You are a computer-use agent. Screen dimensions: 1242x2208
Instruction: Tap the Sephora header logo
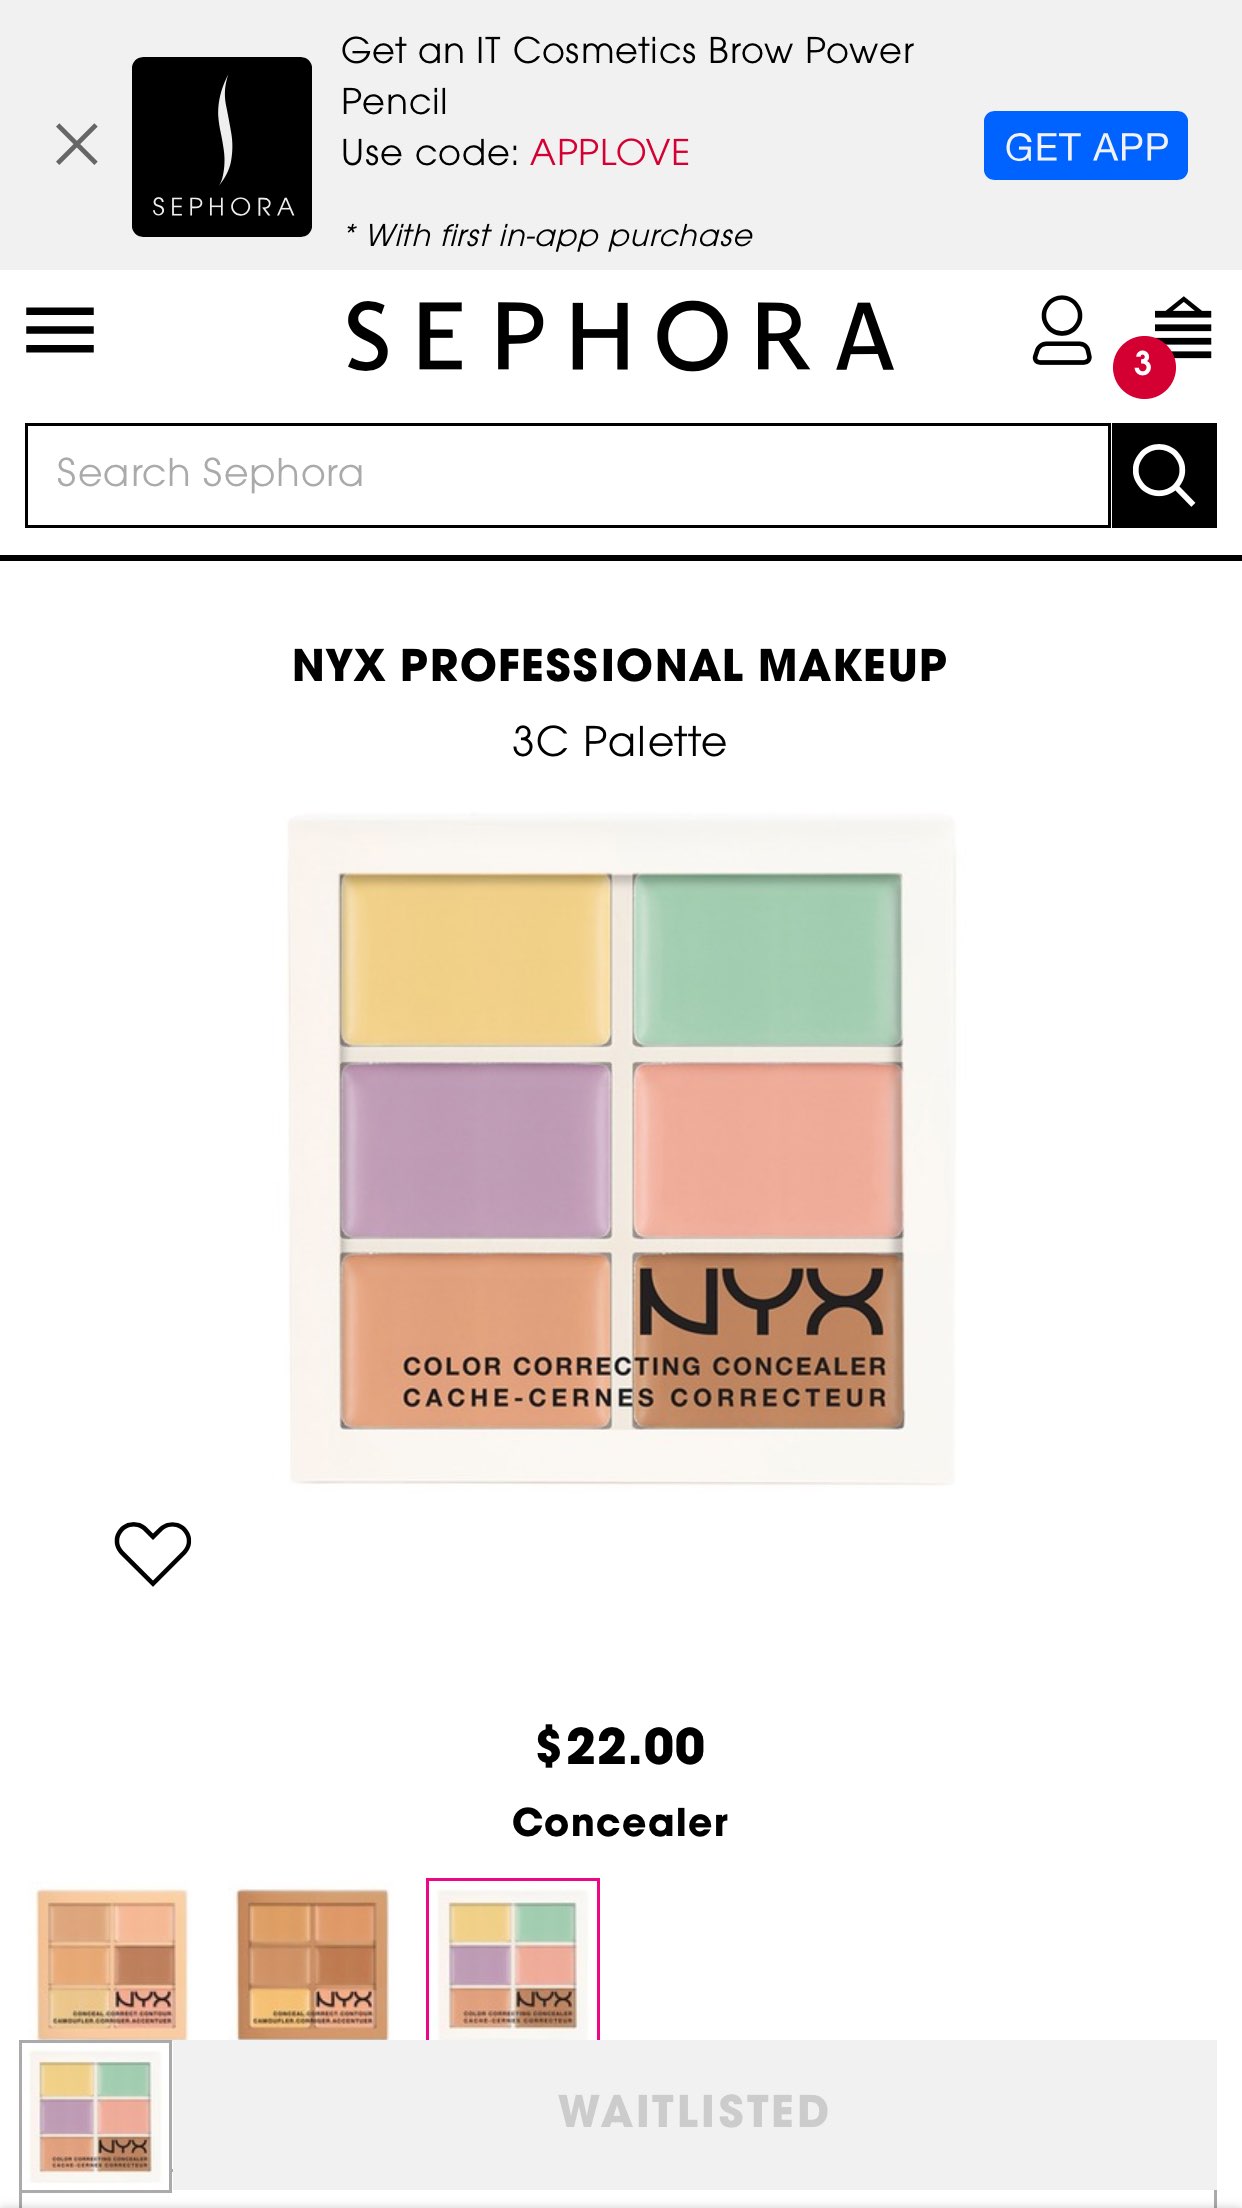pyautogui.click(x=620, y=337)
